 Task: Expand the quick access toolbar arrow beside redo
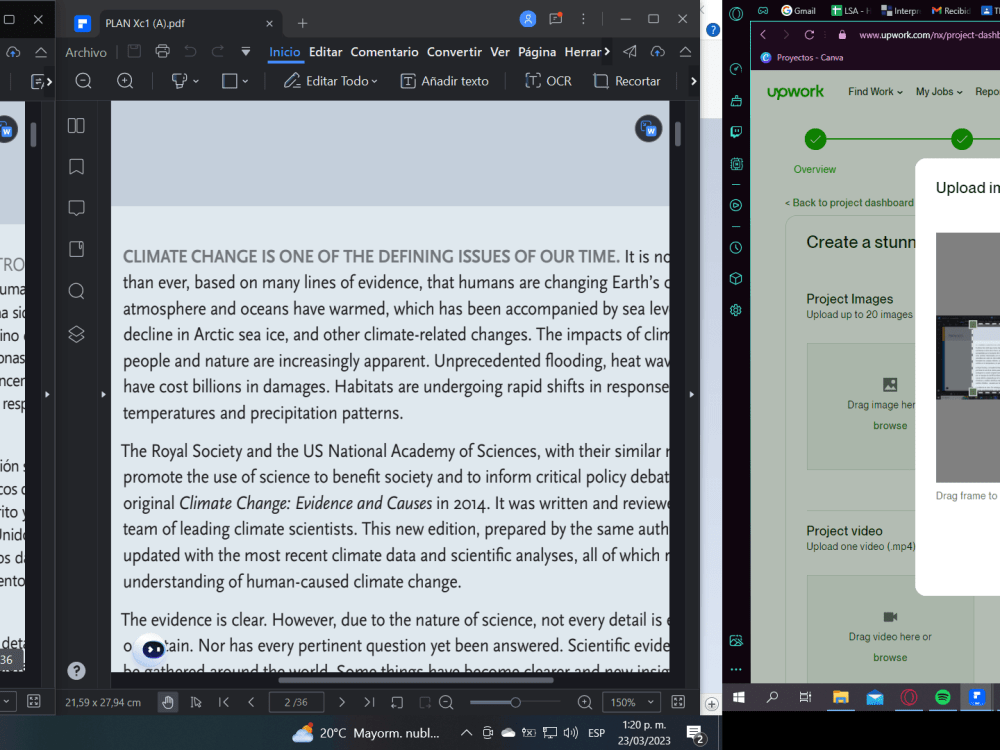246,52
